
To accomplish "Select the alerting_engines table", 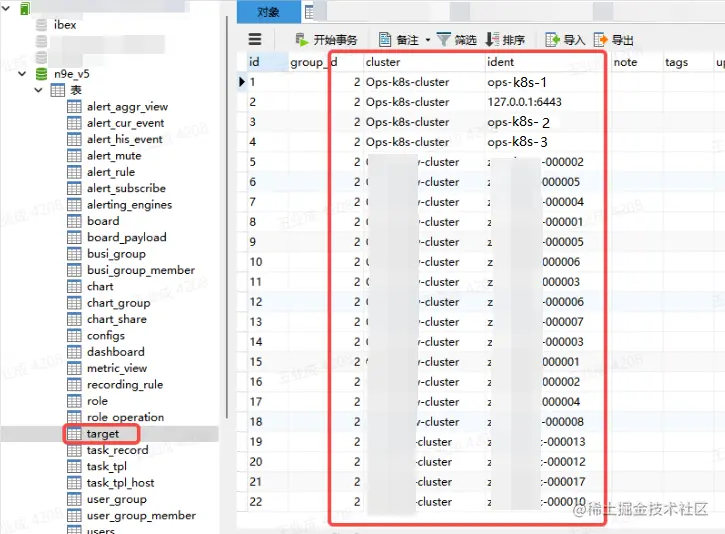I will 129,205.
